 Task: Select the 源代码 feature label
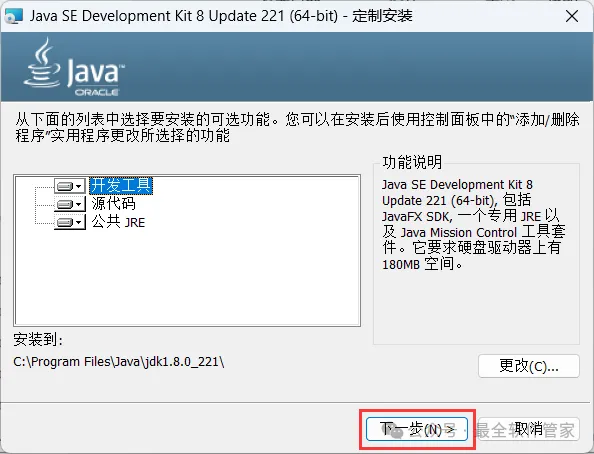113,204
